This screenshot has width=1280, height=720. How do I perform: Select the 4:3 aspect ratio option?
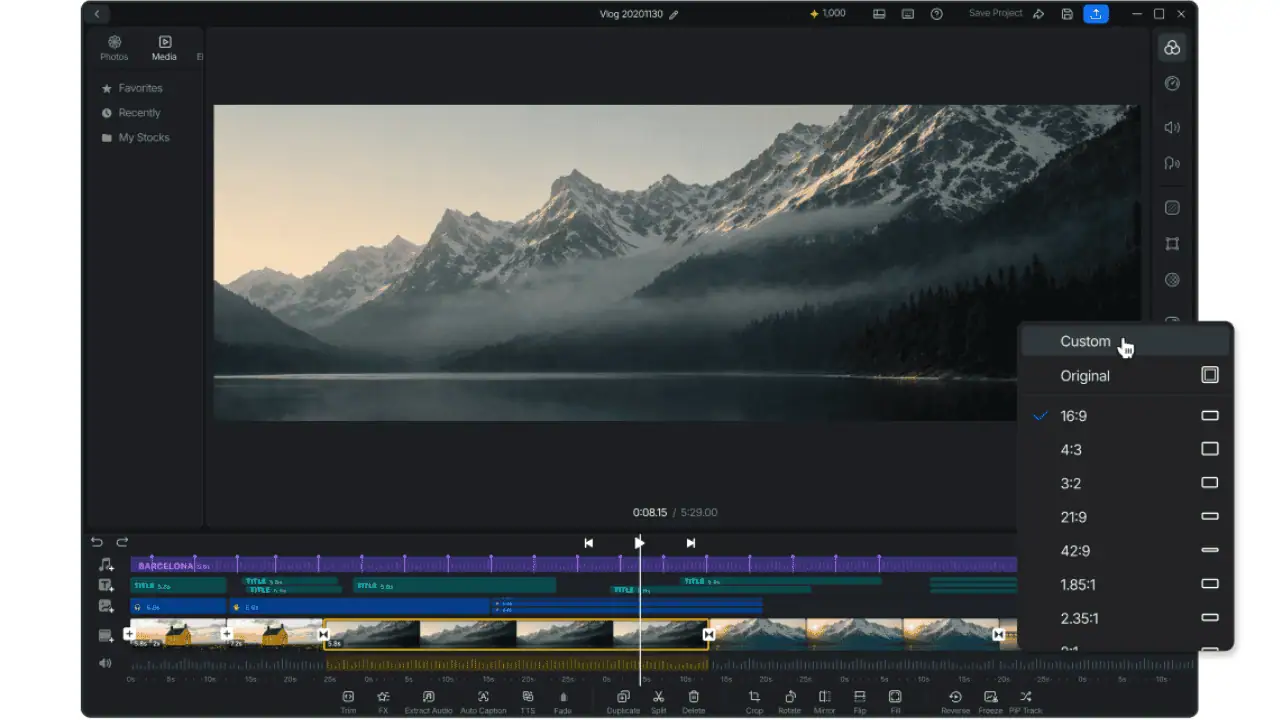[1126, 449]
